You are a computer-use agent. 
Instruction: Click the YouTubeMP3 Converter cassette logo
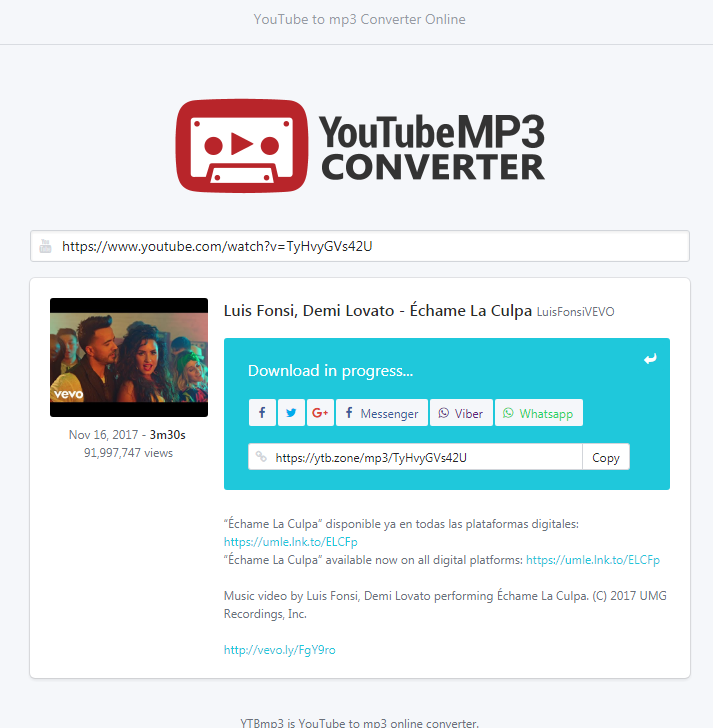pos(241,146)
